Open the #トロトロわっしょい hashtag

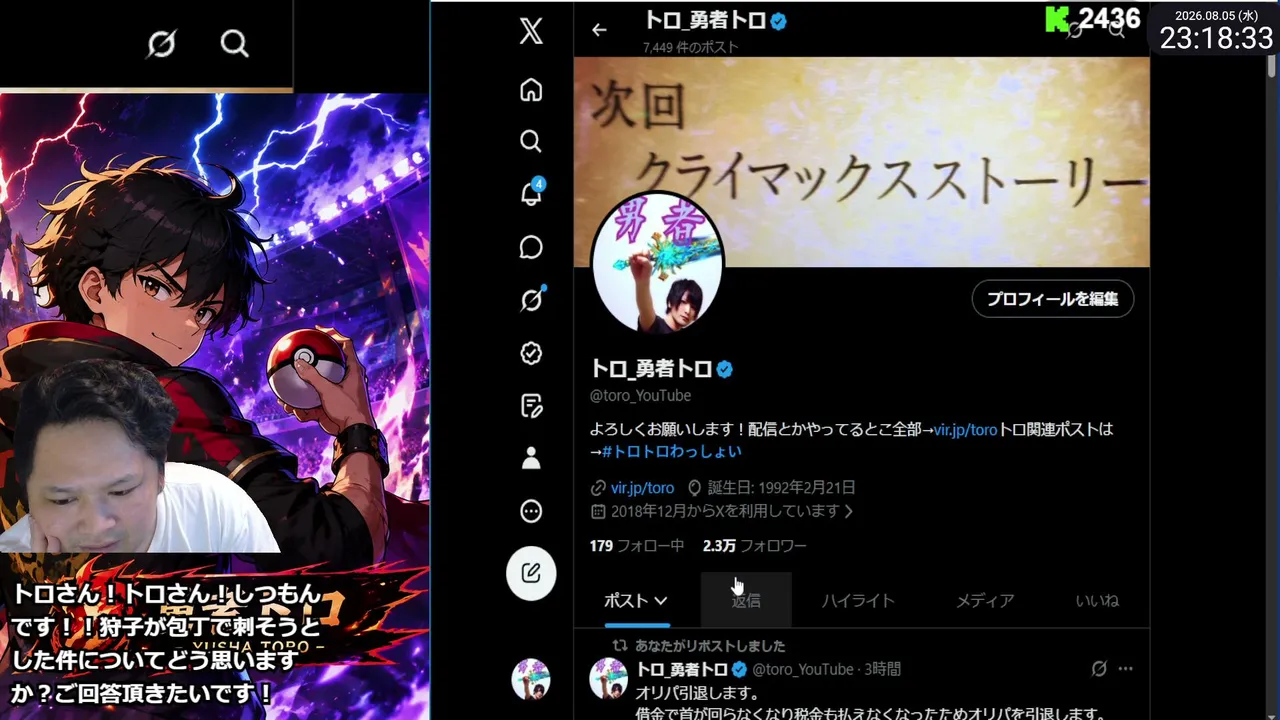click(671, 451)
